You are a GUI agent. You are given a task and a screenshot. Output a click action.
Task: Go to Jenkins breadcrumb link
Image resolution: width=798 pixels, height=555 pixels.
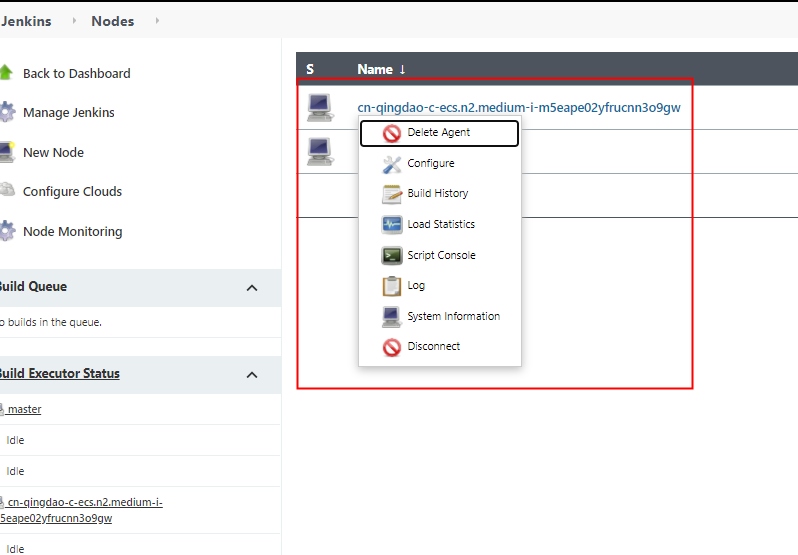point(26,21)
